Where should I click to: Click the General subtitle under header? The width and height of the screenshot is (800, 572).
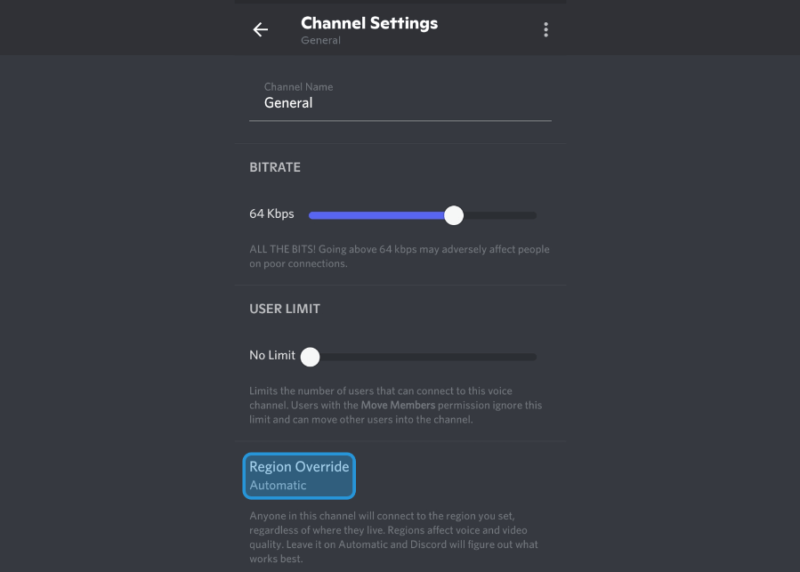pyautogui.click(x=320, y=40)
